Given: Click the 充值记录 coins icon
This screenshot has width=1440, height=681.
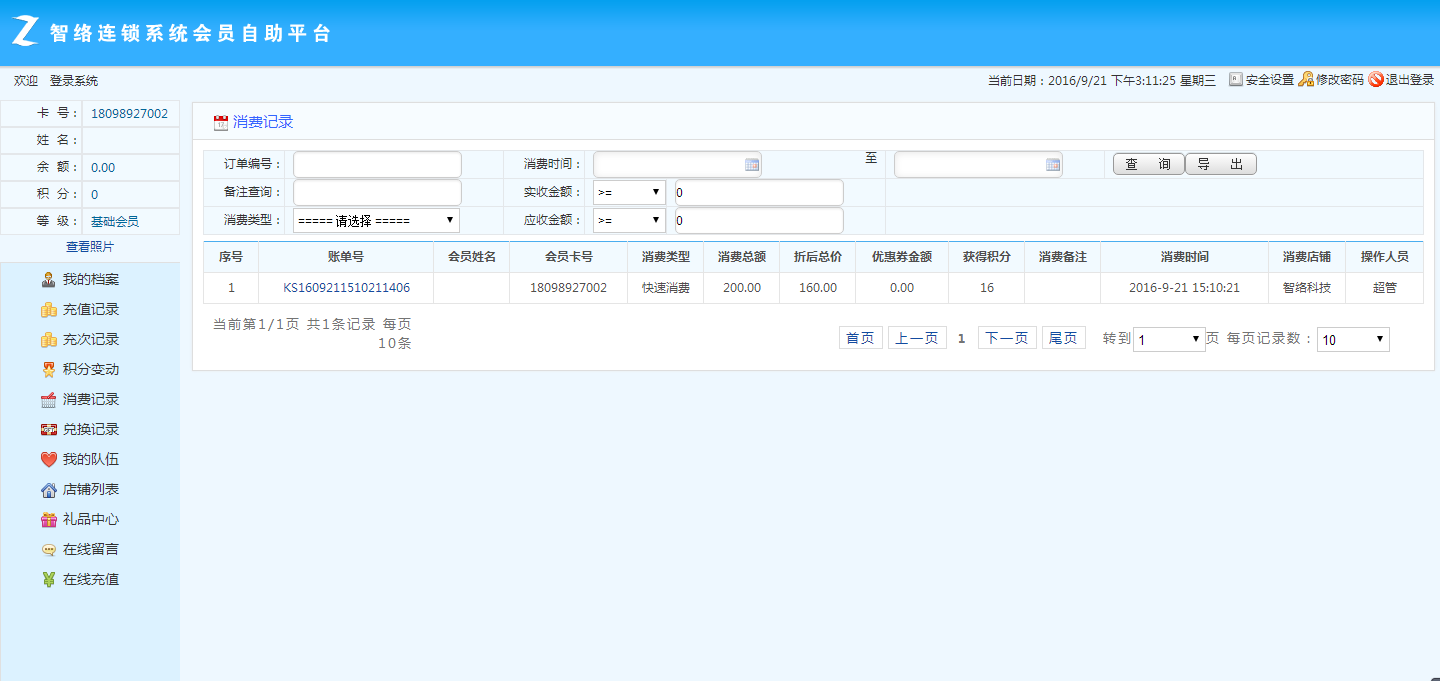Looking at the screenshot, I should click(x=48, y=309).
